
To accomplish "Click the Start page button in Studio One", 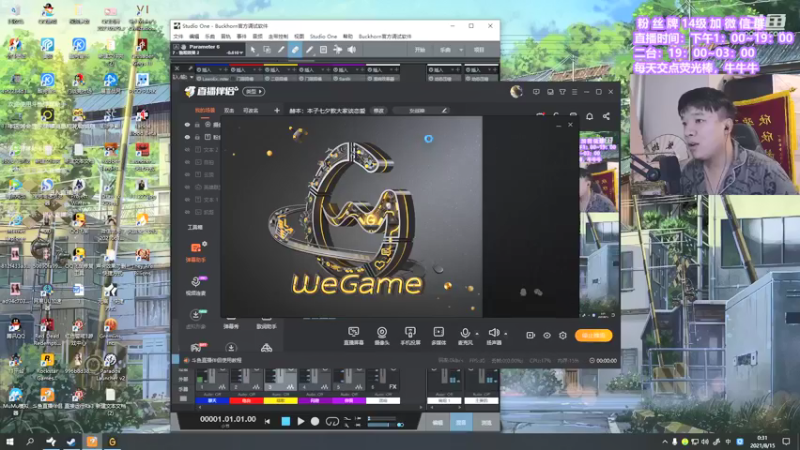I will click(x=419, y=50).
